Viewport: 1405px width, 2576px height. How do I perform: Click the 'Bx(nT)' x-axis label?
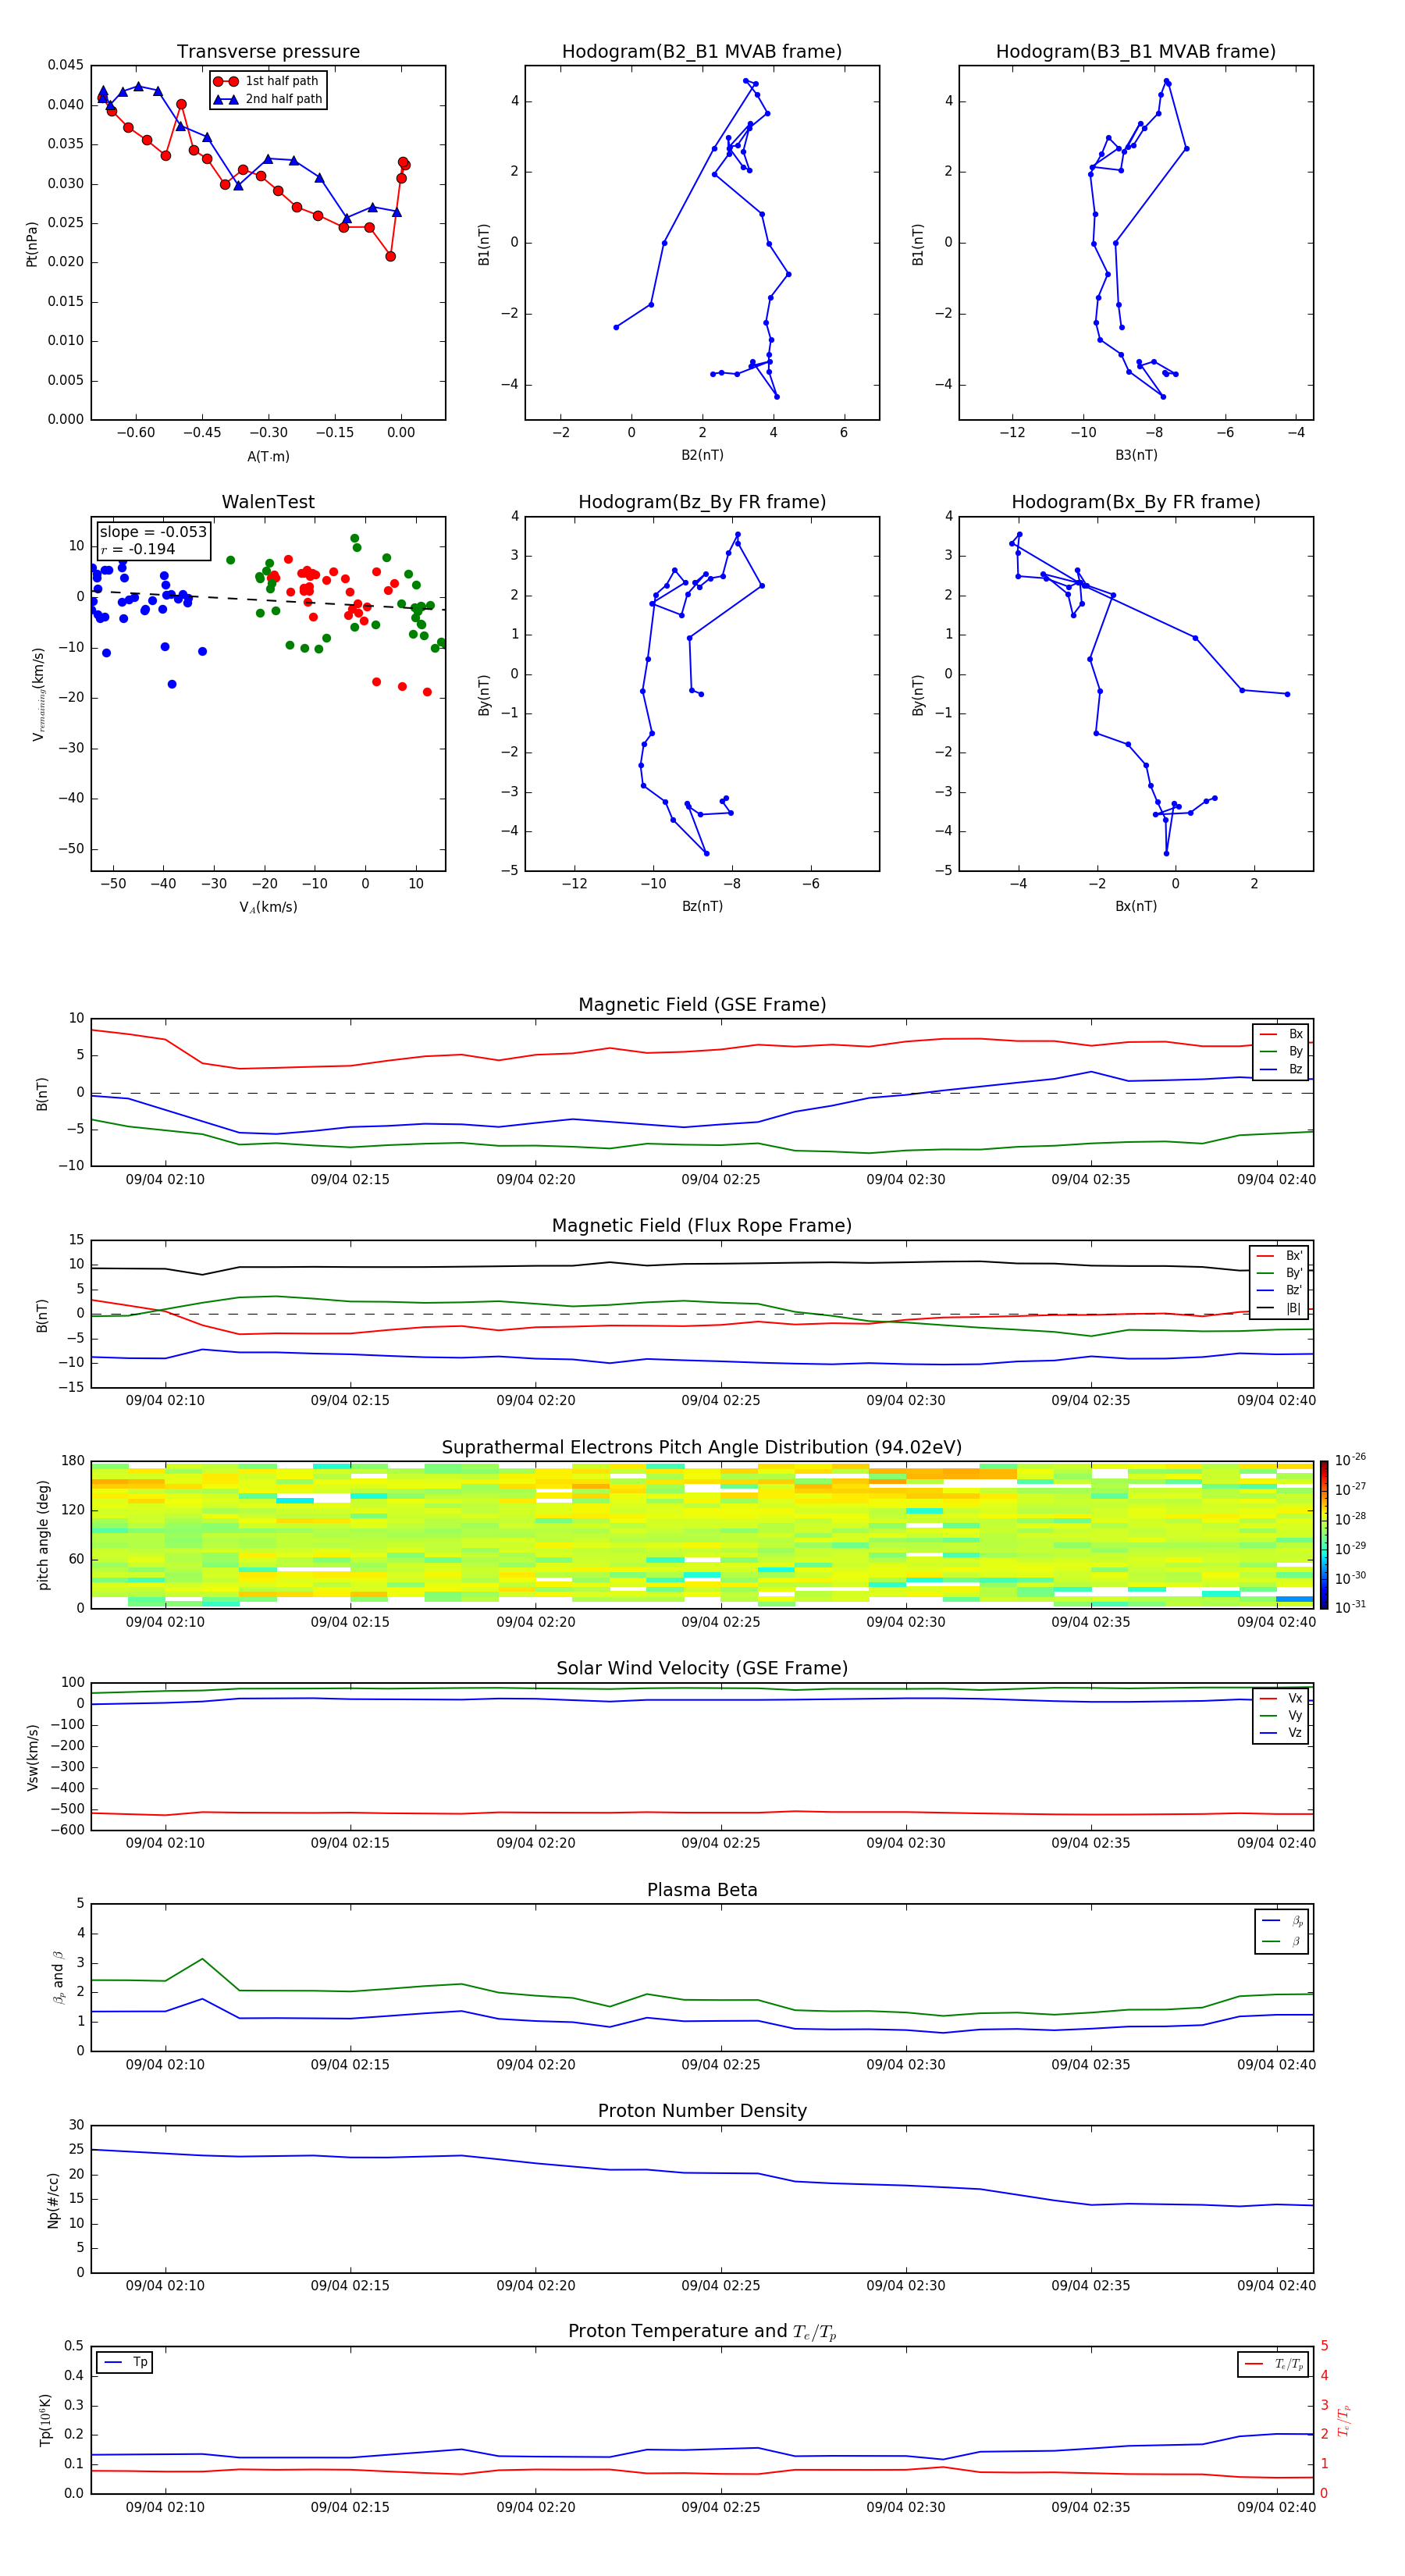pos(1136,906)
